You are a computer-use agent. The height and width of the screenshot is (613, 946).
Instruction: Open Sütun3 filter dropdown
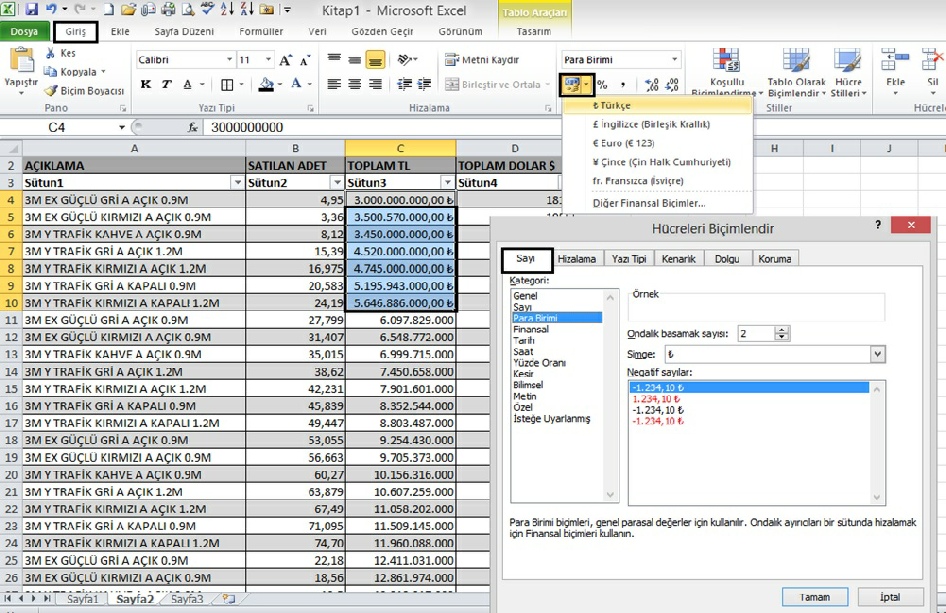click(447, 182)
